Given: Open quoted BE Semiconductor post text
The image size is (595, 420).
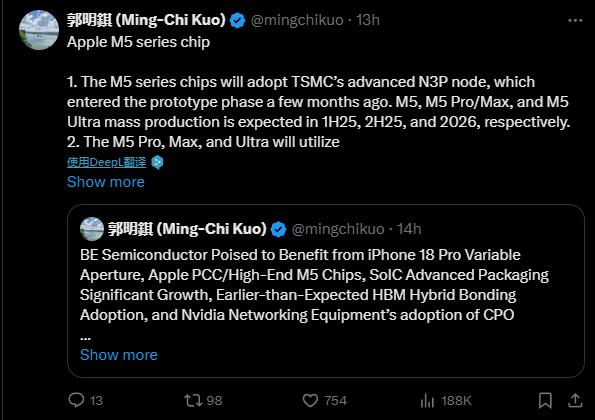Looking at the screenshot, I should click(x=314, y=285).
